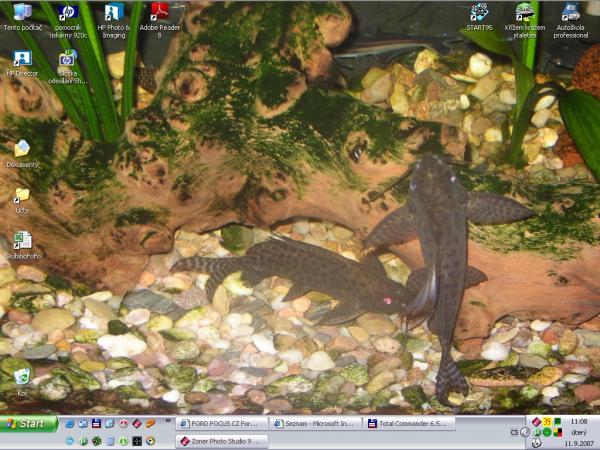Open the Koš recycle bin
This screenshot has width=600, height=450.
point(22,376)
